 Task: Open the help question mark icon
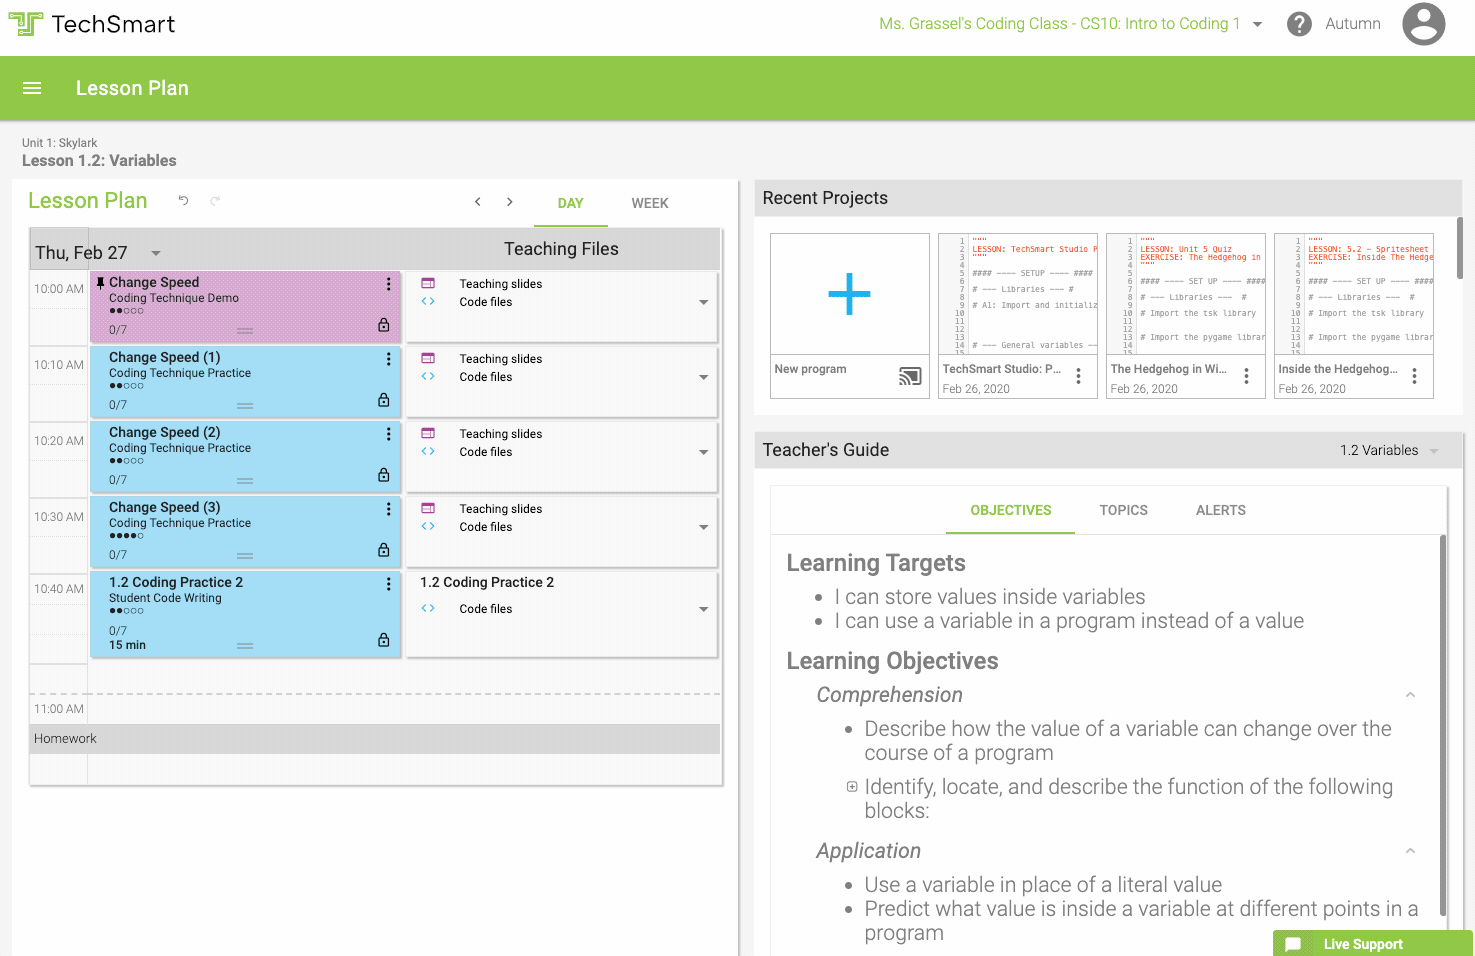point(1299,24)
